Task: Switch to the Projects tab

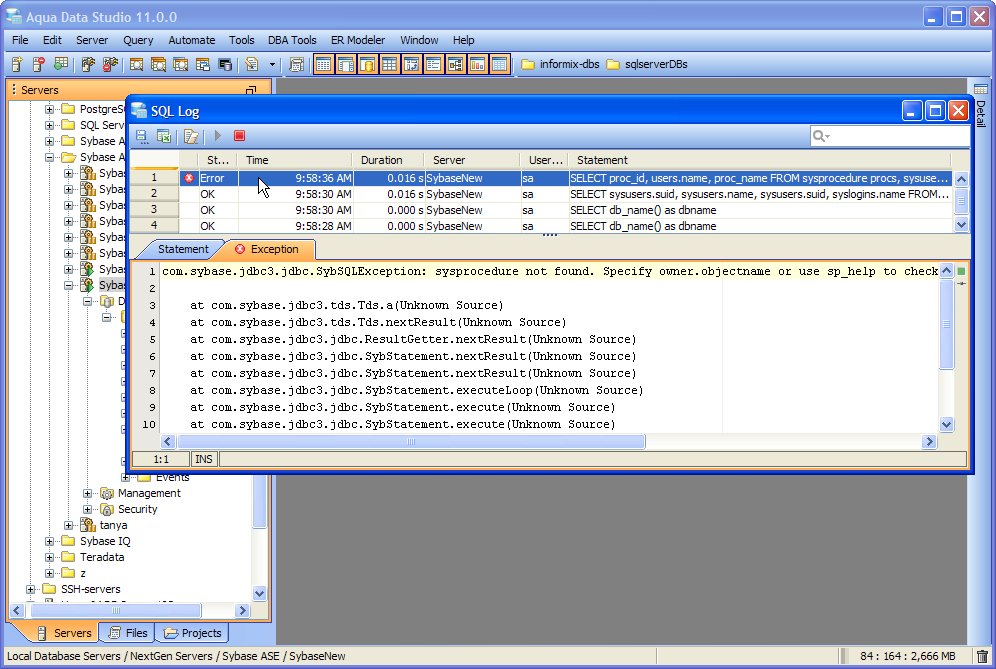Action: coord(193,633)
